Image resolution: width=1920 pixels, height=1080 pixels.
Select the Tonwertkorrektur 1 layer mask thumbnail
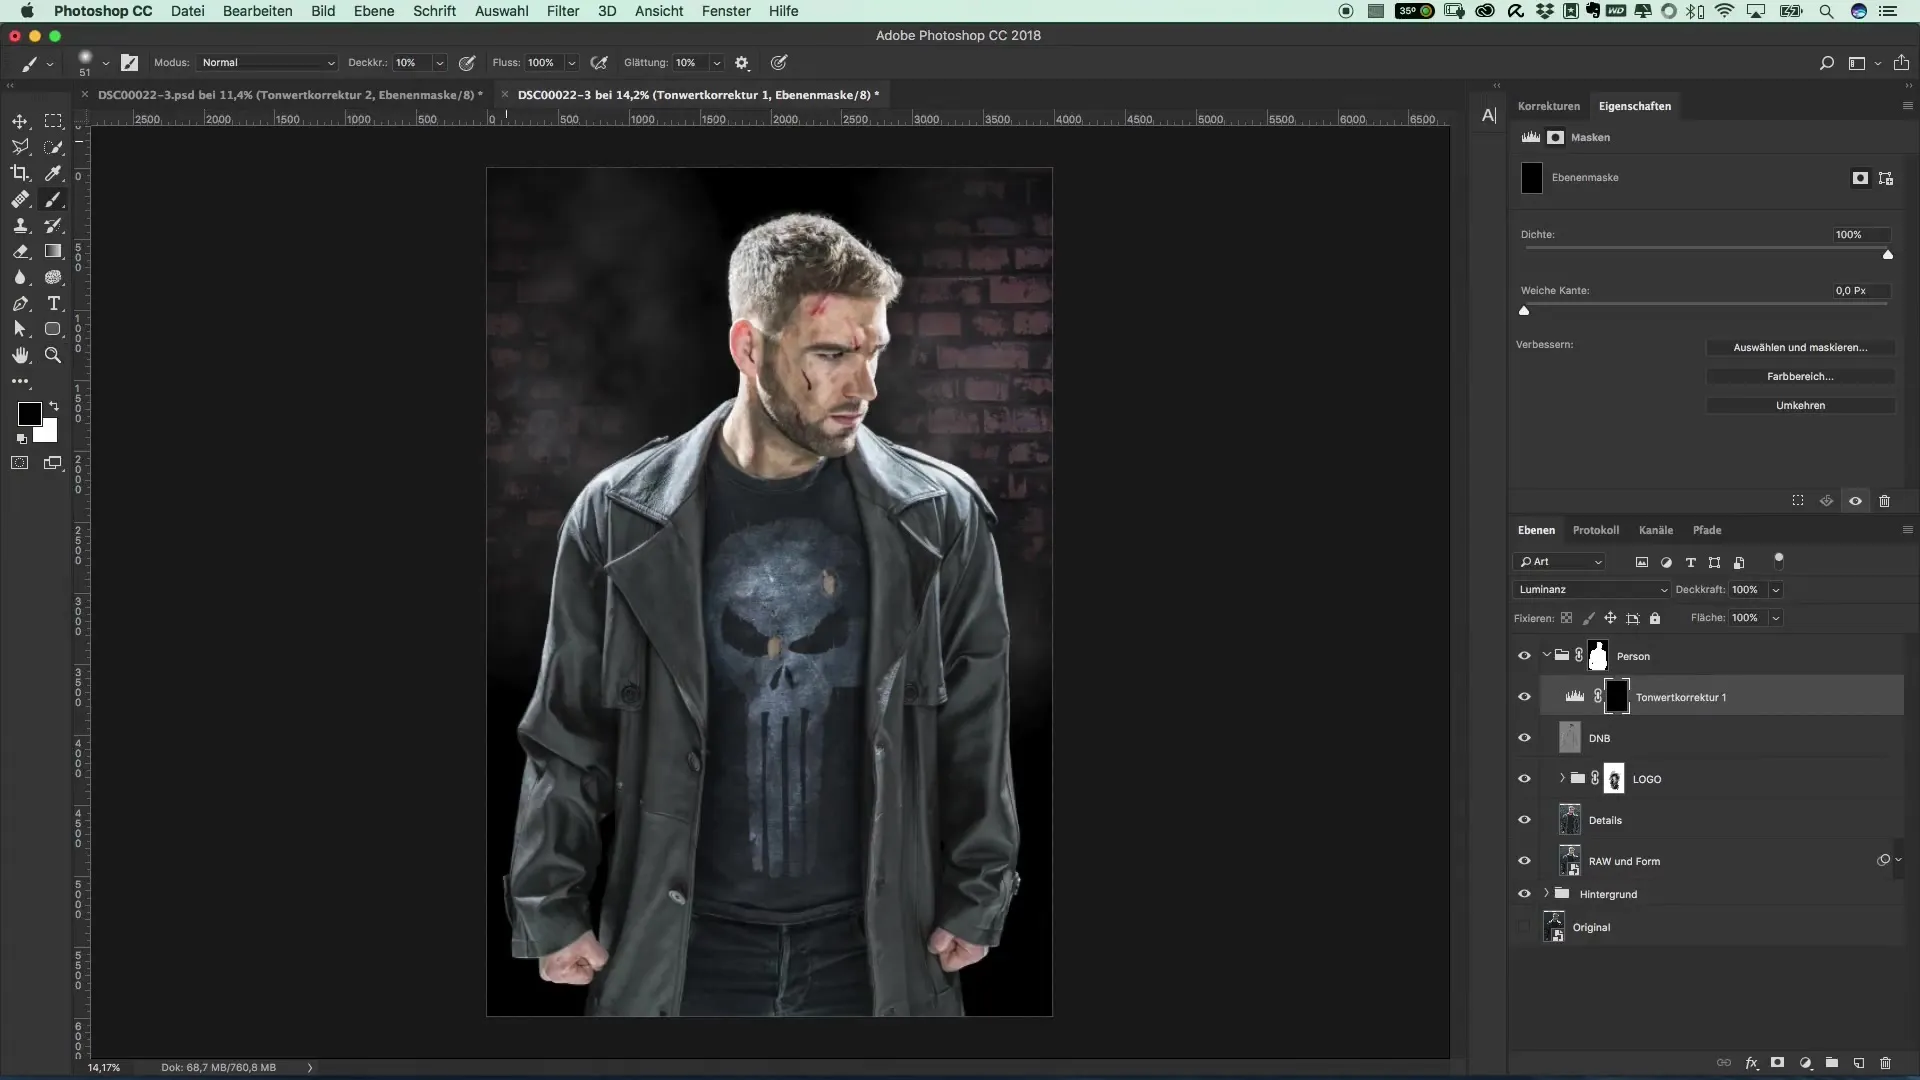(x=1616, y=697)
